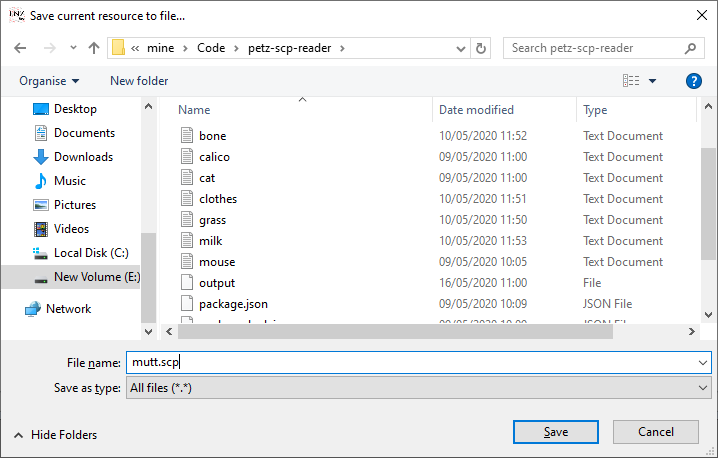The width and height of the screenshot is (718, 458).
Task: Expand the Save as type dropdown
Action: [704, 387]
